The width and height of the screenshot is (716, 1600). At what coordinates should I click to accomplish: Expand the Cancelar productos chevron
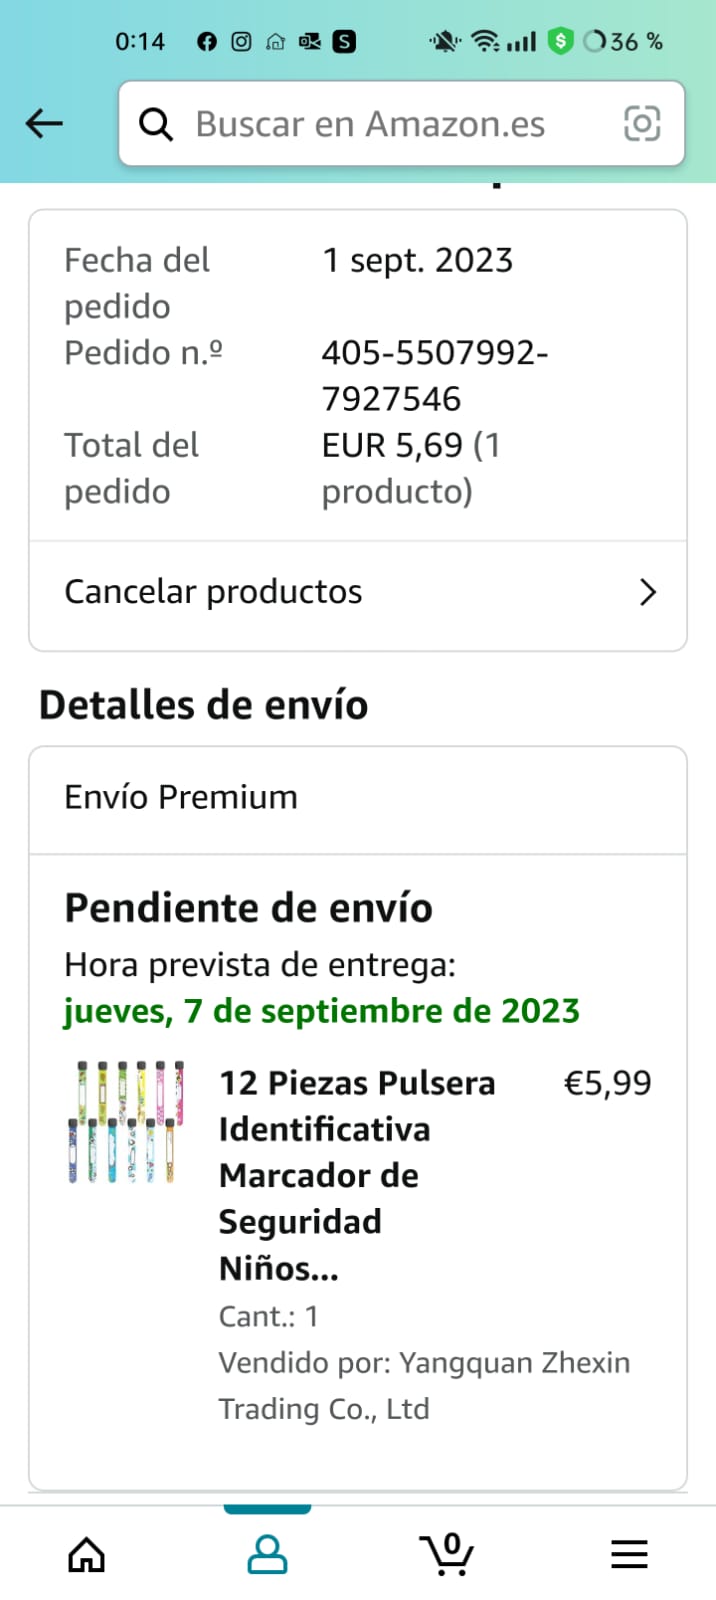[648, 592]
